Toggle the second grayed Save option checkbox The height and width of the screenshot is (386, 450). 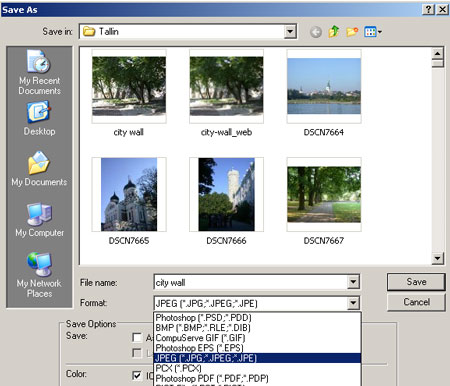[137, 353]
